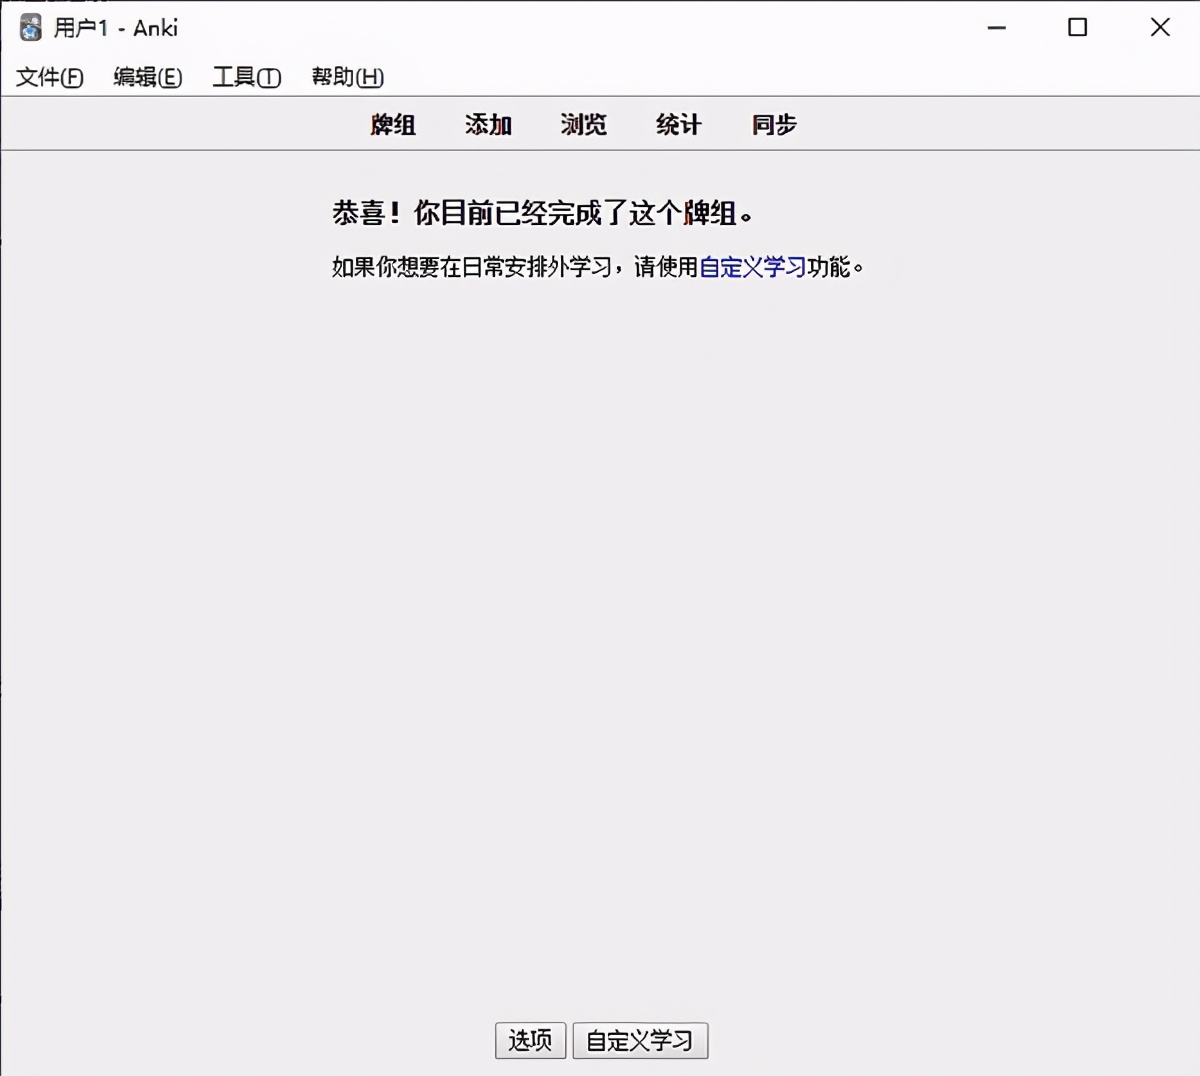Click the Anki icon in the title bar
This screenshot has width=1200, height=1076.
click(x=31, y=27)
